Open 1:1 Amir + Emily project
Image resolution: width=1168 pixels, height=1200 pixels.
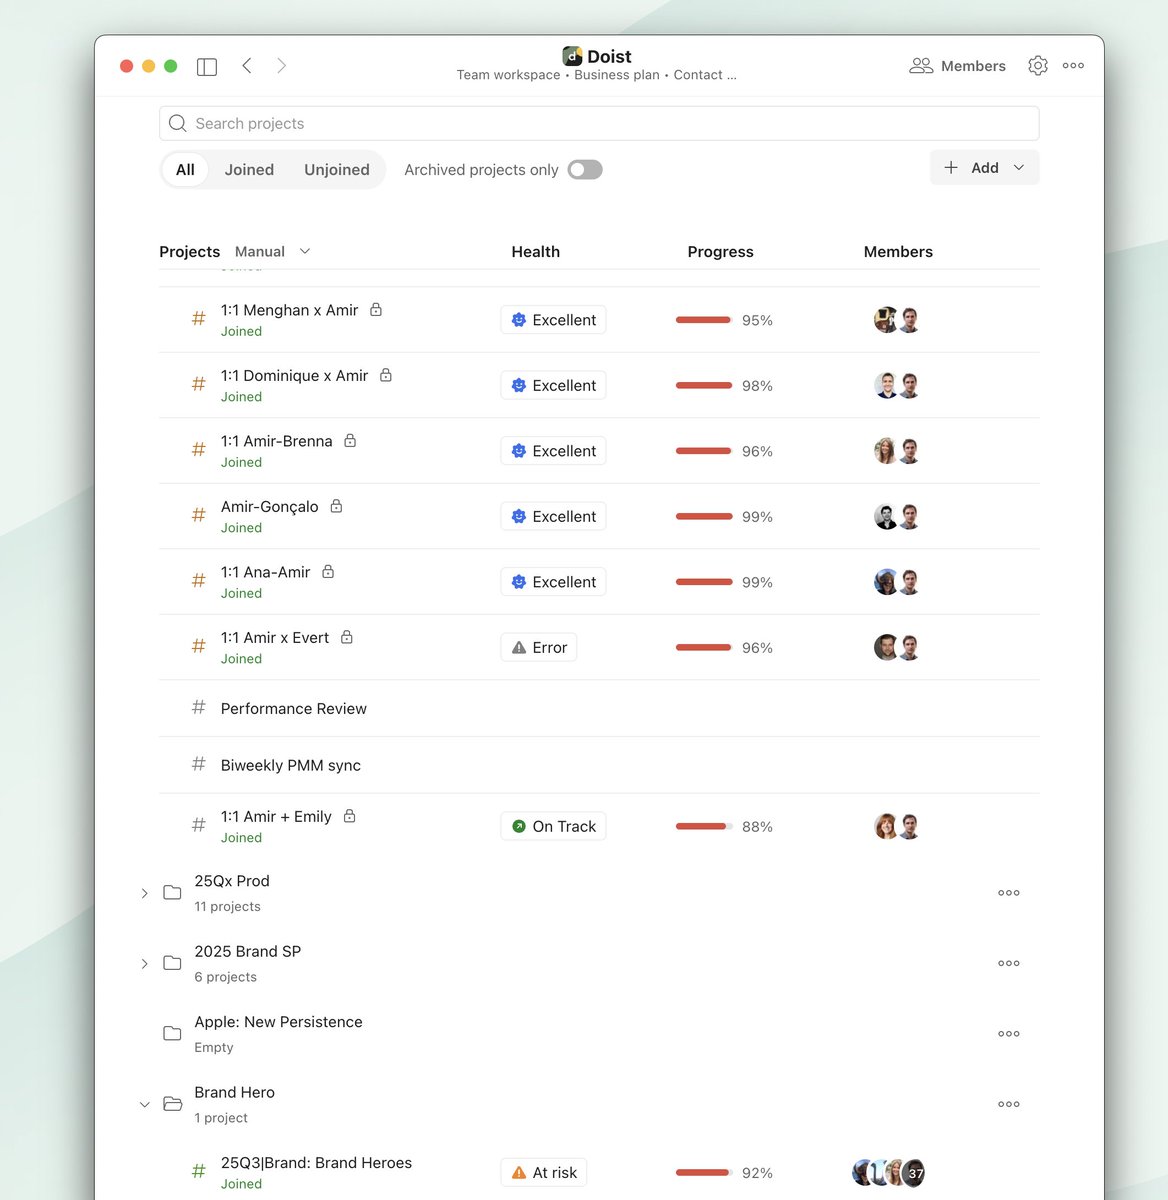click(276, 817)
